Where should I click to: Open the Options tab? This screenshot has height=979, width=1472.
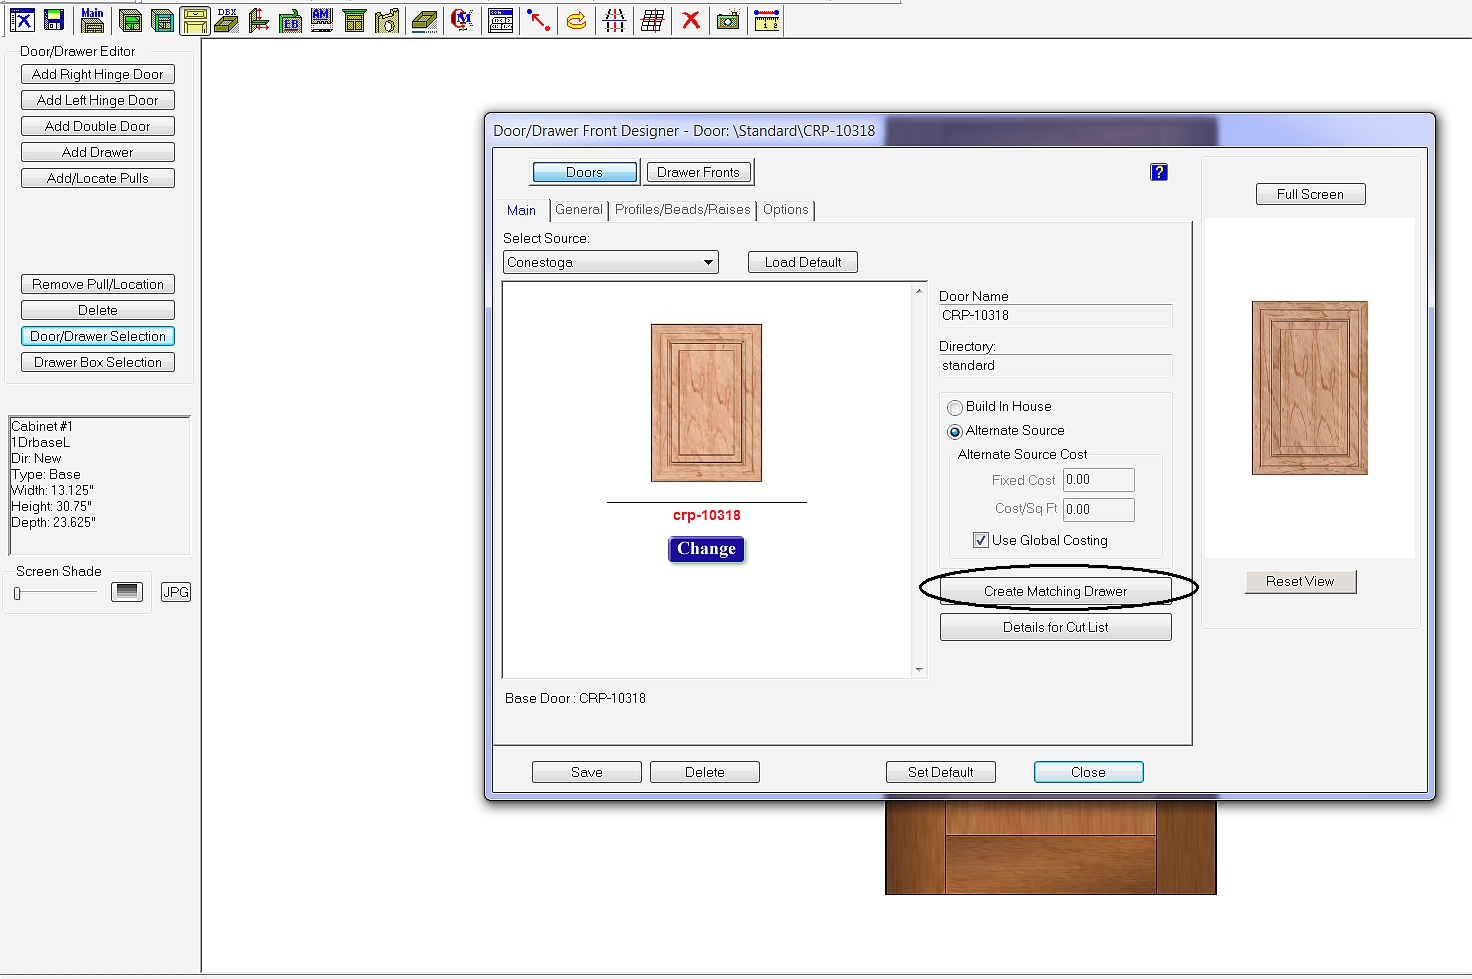pyautogui.click(x=785, y=210)
